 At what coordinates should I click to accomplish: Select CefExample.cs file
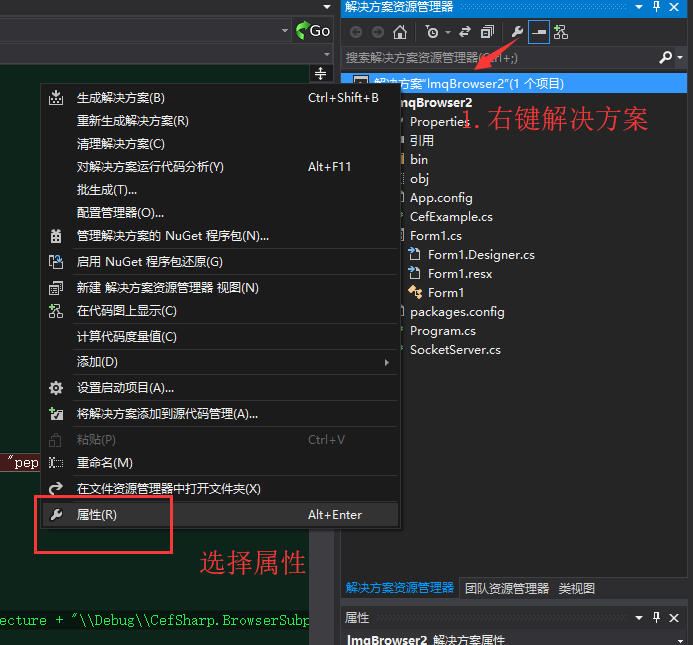(451, 217)
